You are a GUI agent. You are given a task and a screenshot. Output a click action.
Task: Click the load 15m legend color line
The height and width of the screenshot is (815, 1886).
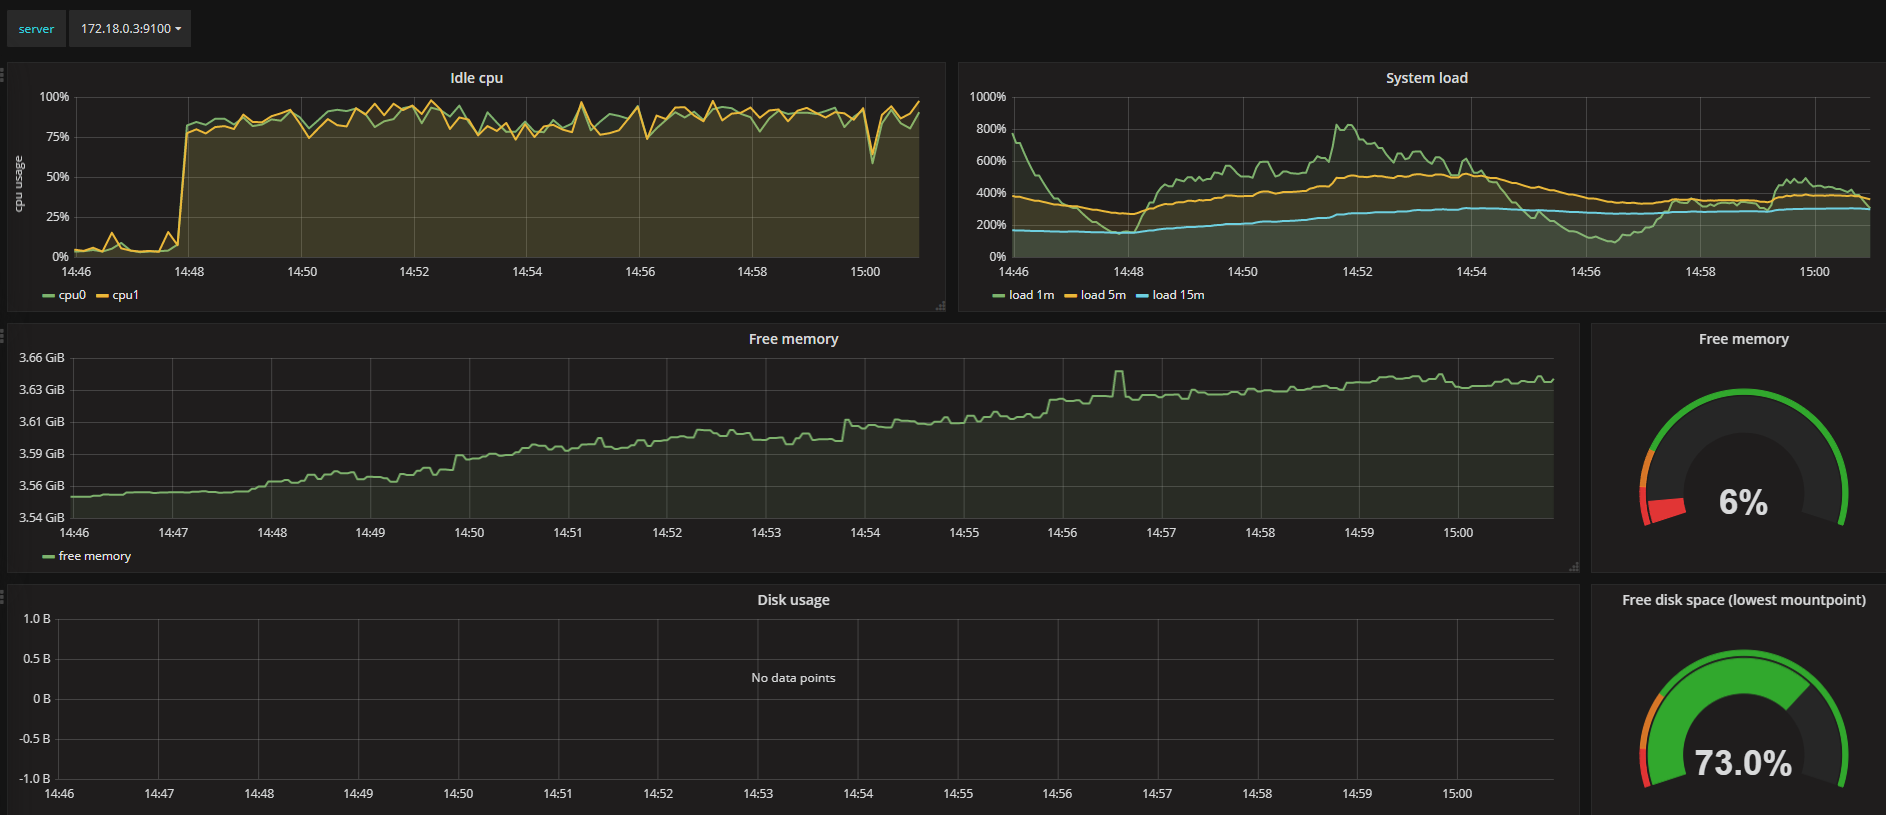click(x=1142, y=296)
